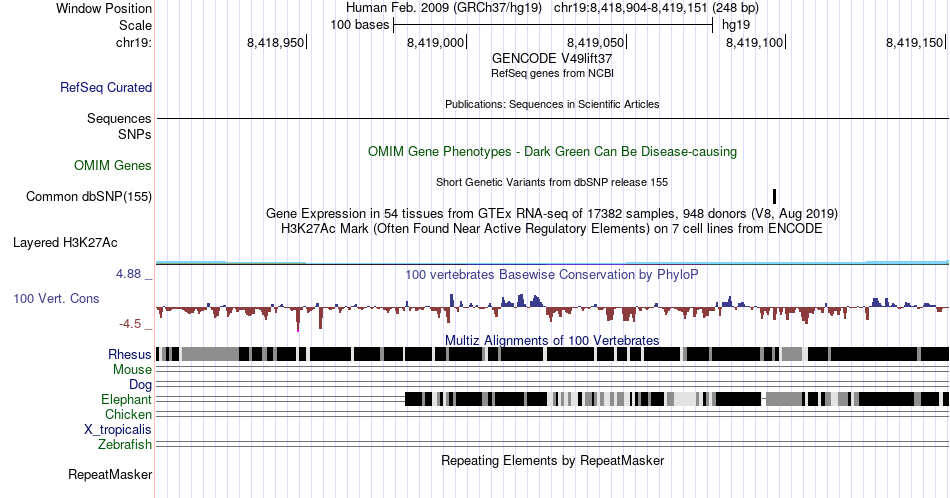The height and width of the screenshot is (498, 950).
Task: Select the Mouse alignment row label
Action: 132,370
